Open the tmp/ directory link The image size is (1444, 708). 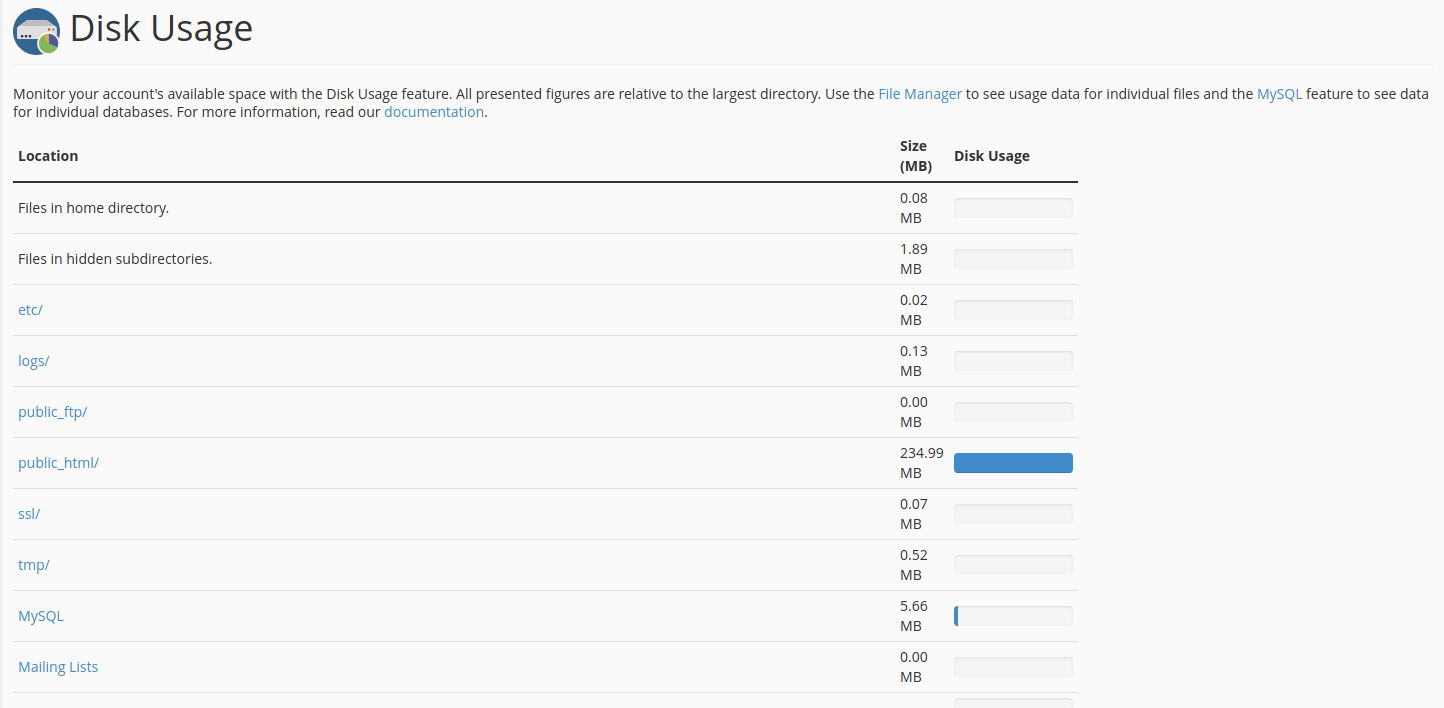click(x=33, y=564)
